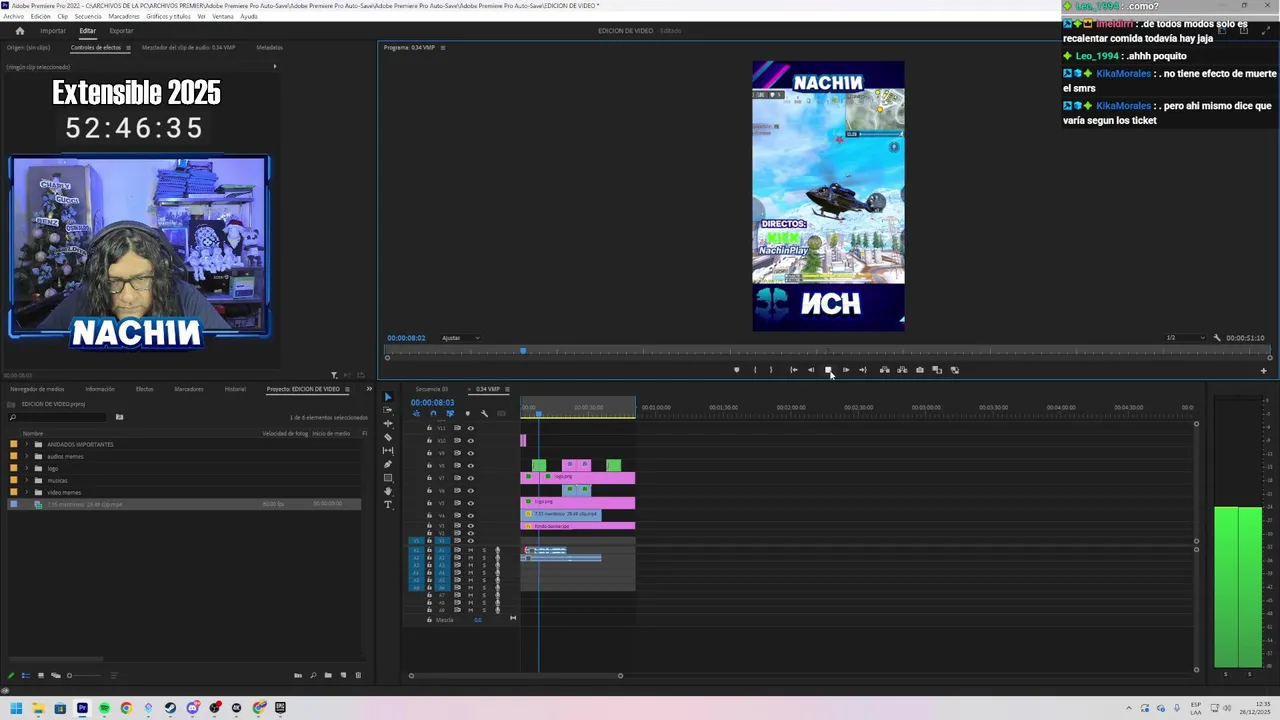Switch Project panel to list view
This screenshot has height=720, width=1280.
[x=26, y=675]
